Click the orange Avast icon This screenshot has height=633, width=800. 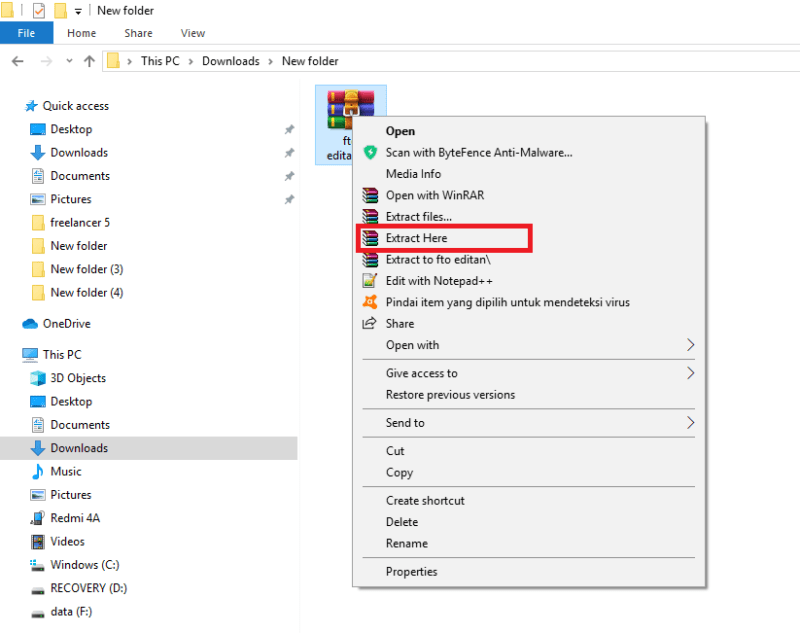tap(370, 302)
